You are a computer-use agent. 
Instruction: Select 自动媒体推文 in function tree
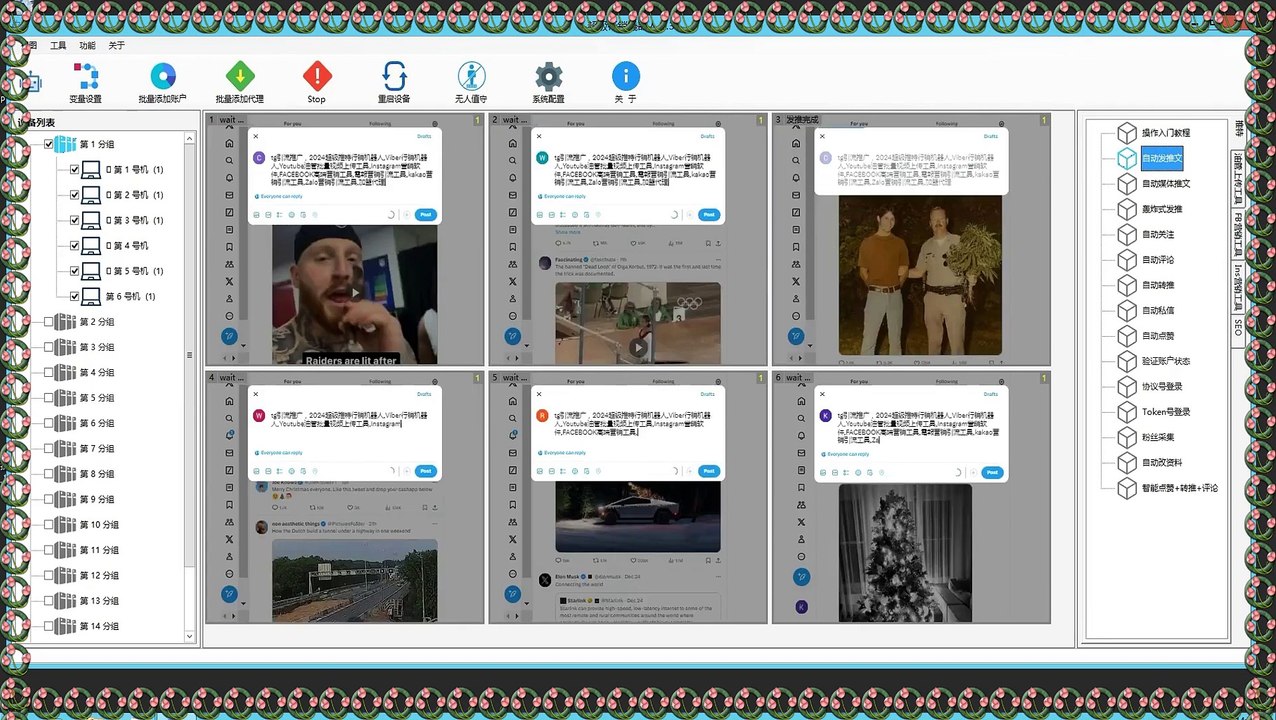[1166, 184]
